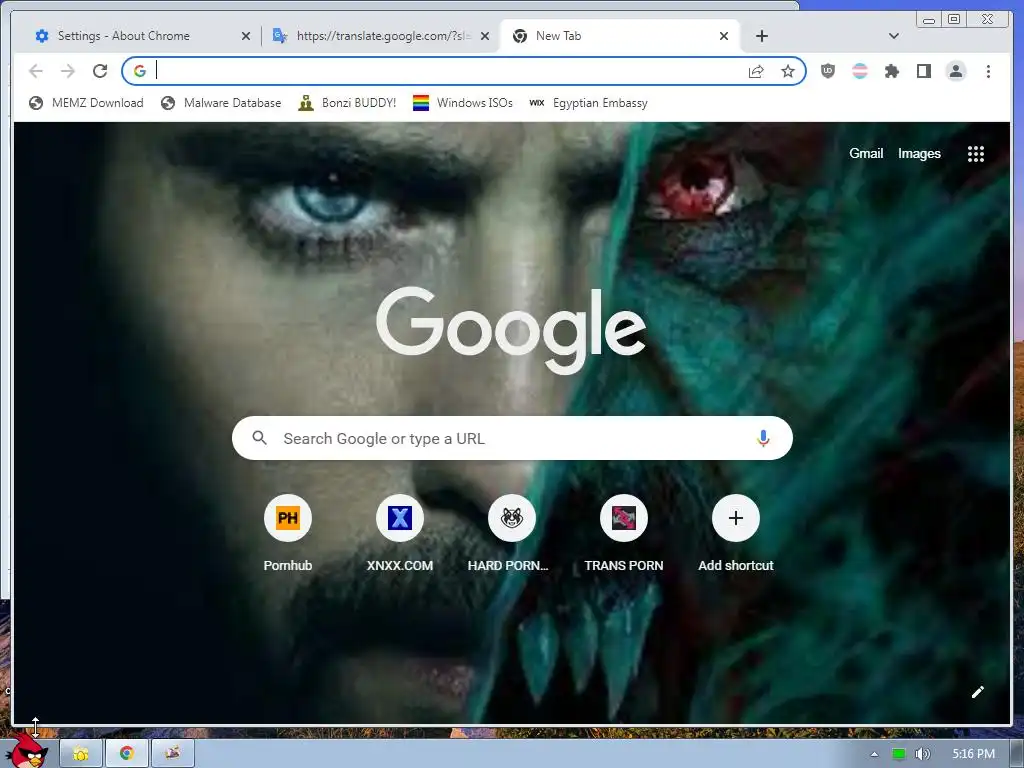Open the Bonzi BUDDY! bookmark
Image resolution: width=1024 pixels, height=768 pixels.
pyautogui.click(x=347, y=103)
